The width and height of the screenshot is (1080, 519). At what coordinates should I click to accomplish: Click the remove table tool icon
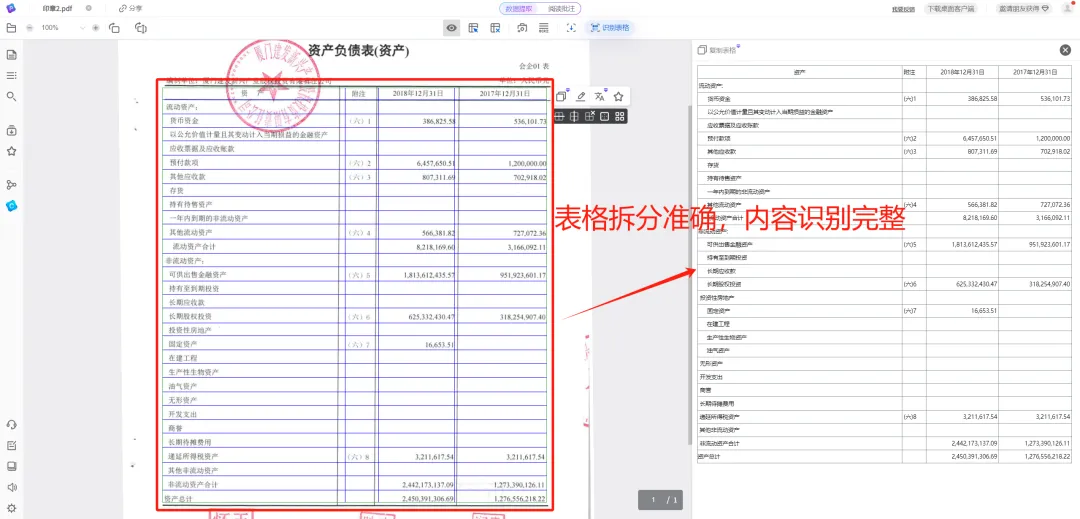coord(495,28)
